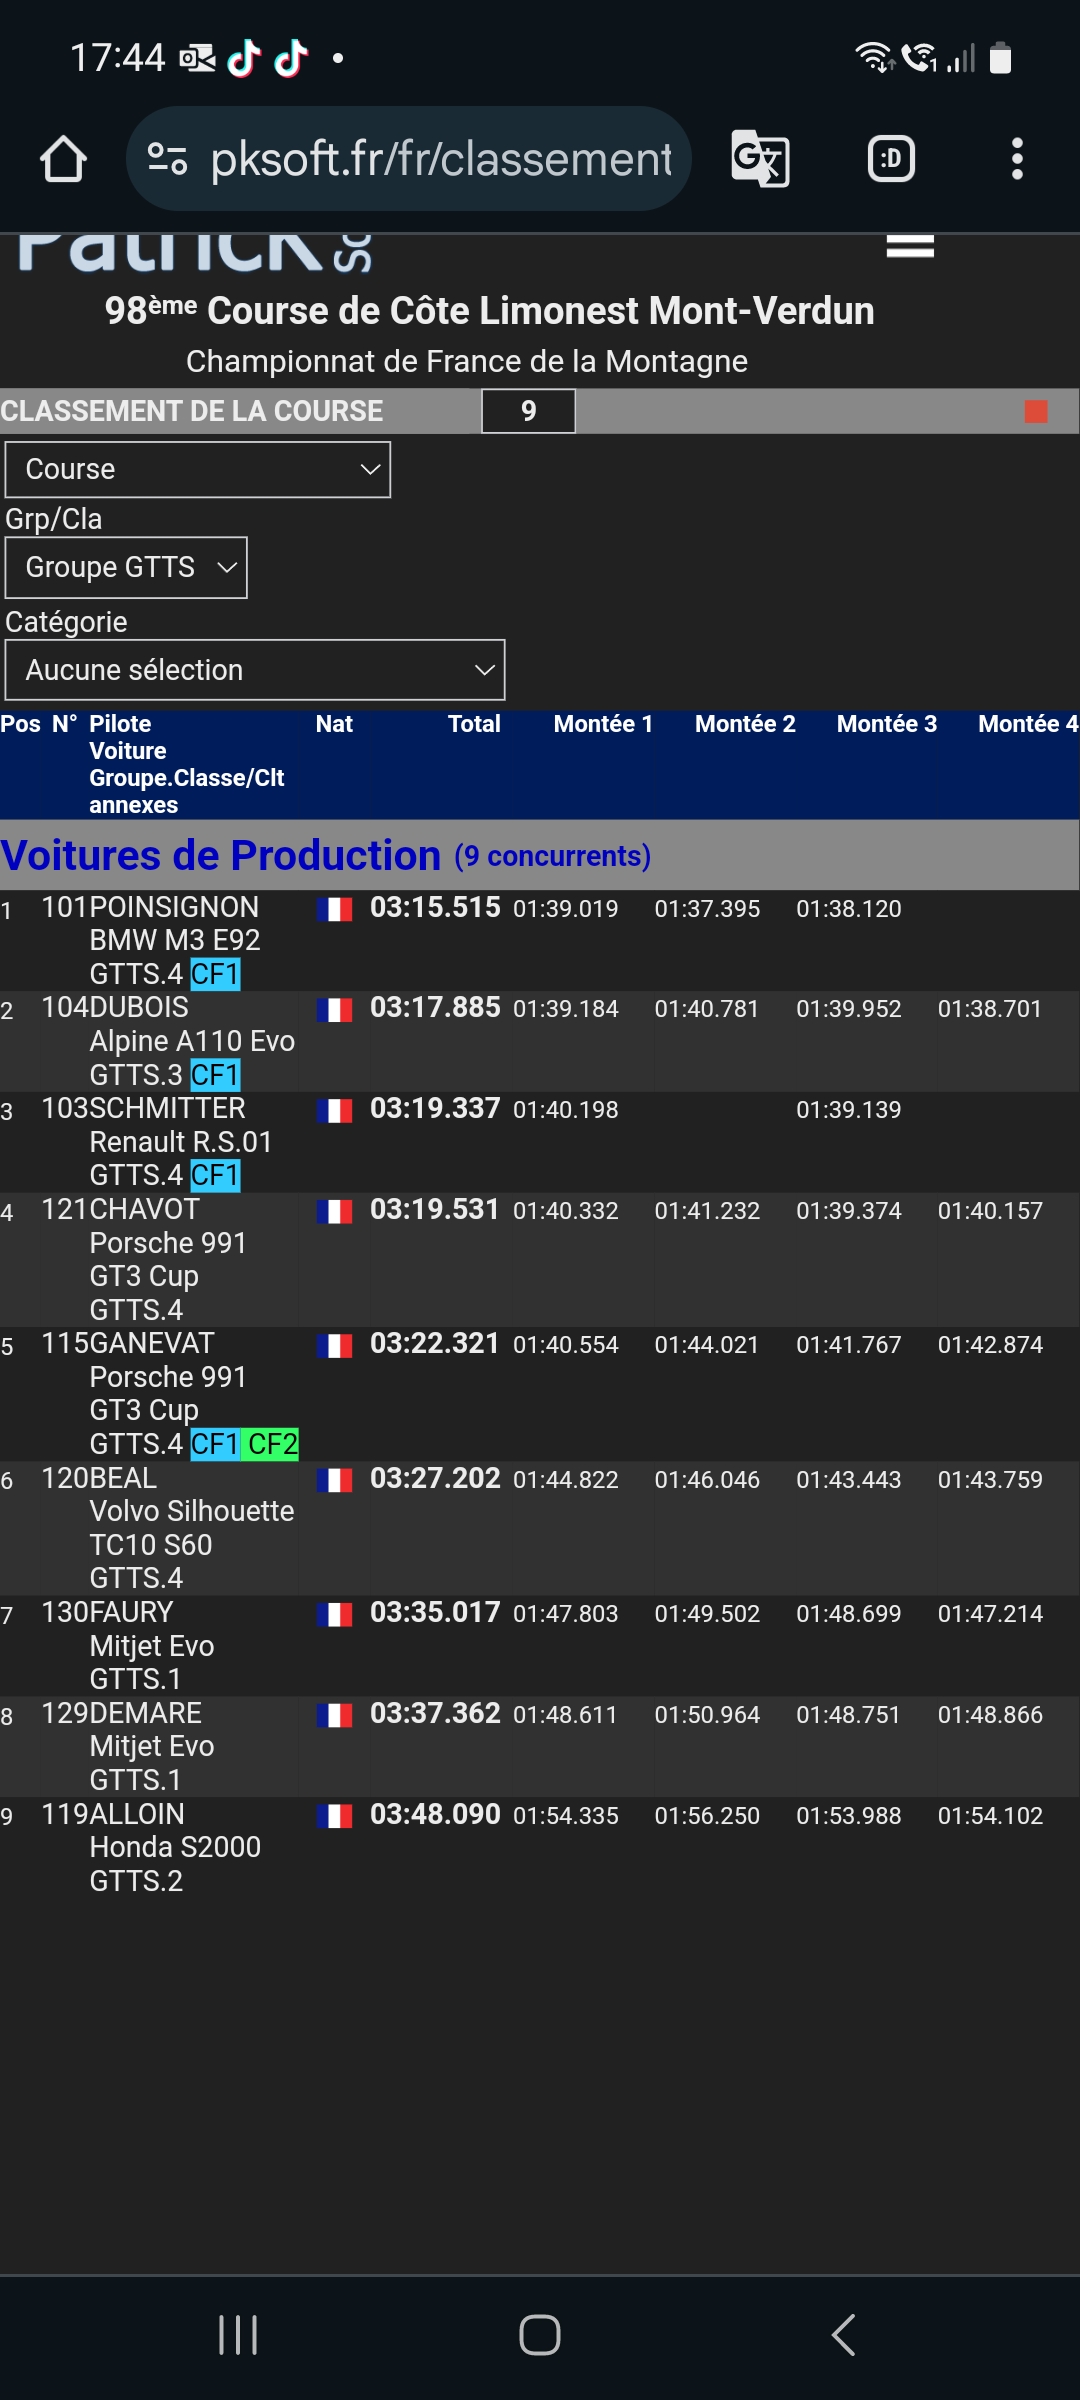Viewport: 1080px width, 2400px height.
Task: Click Montée 3 time 01:39.139
Action: coord(848,1111)
